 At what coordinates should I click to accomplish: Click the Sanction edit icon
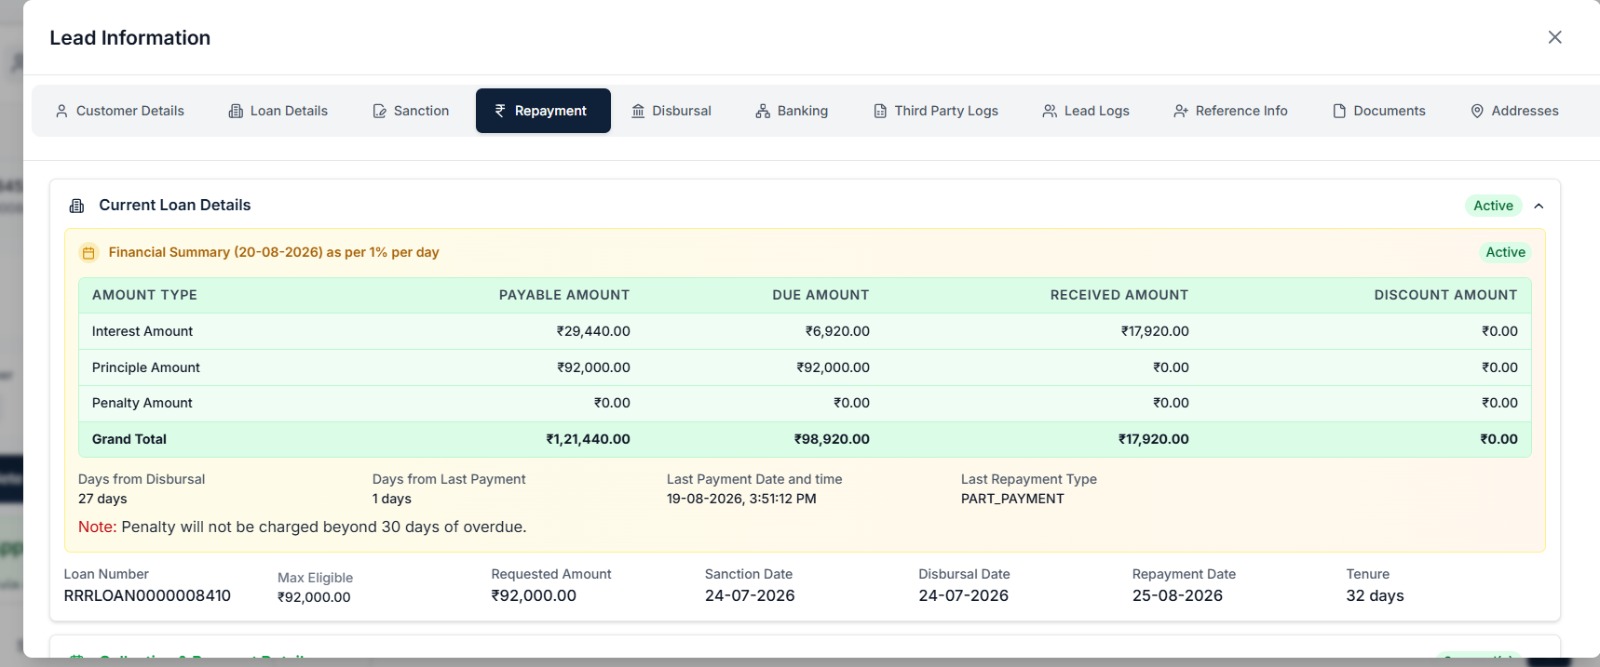pyautogui.click(x=380, y=111)
